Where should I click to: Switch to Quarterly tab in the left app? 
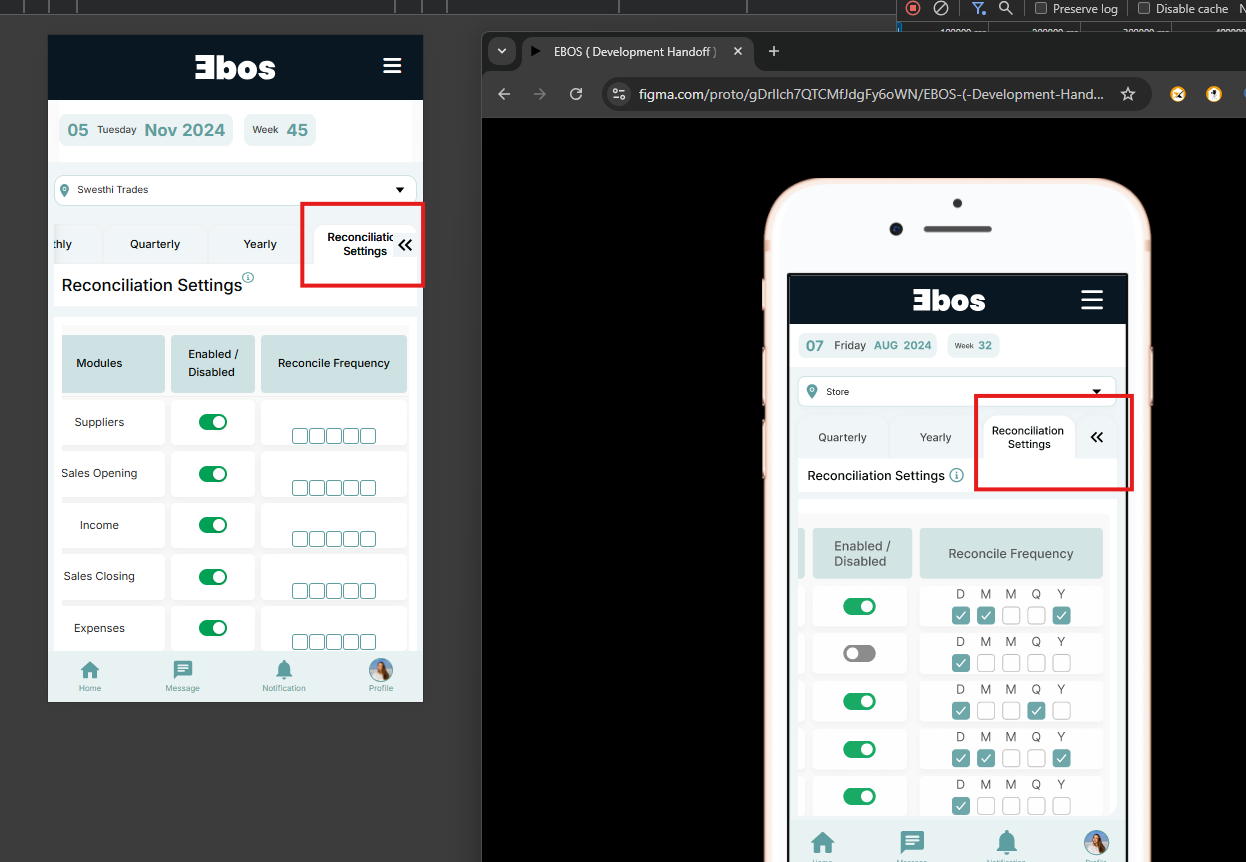155,244
